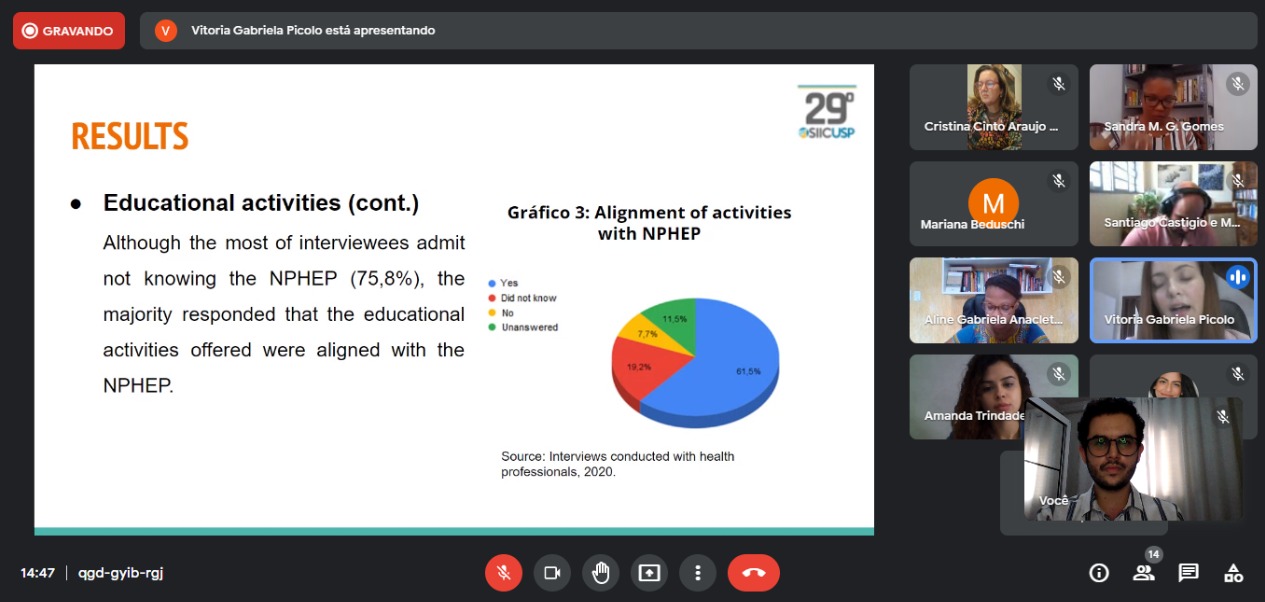Leave the call with the red button
Screen dimensions: 1265x602
753,573
